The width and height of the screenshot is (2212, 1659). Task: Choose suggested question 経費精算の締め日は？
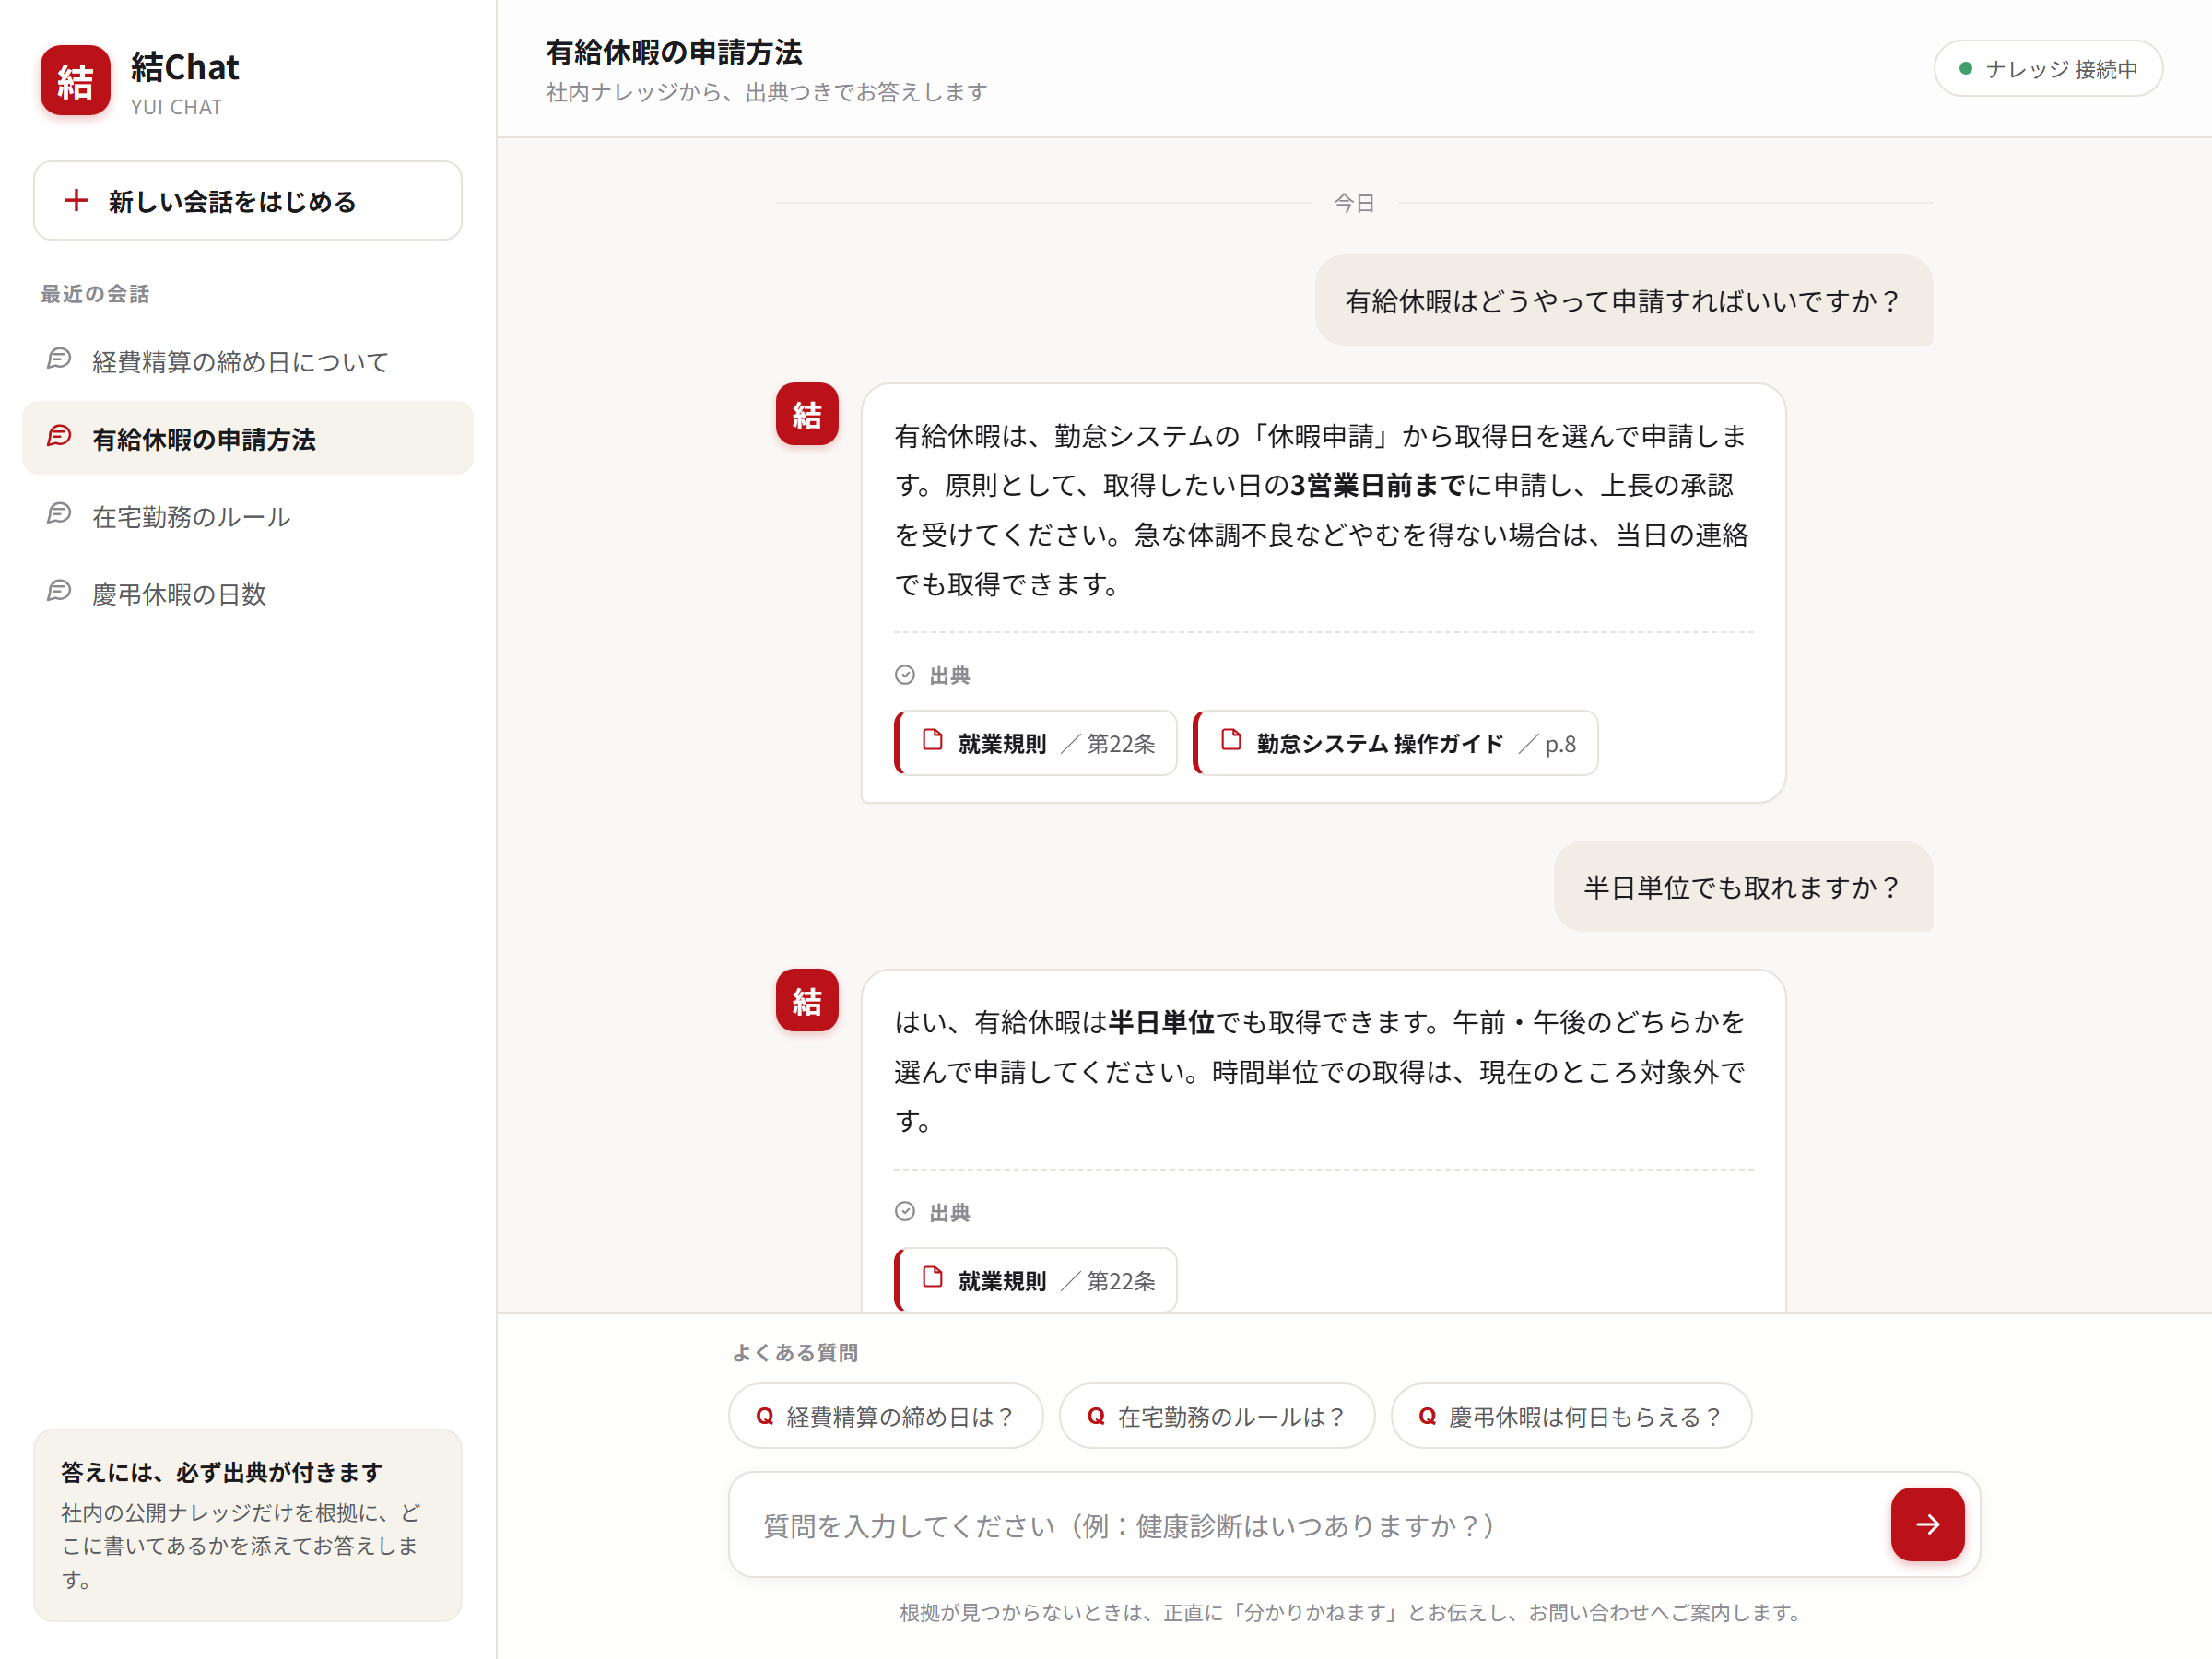pos(886,1416)
